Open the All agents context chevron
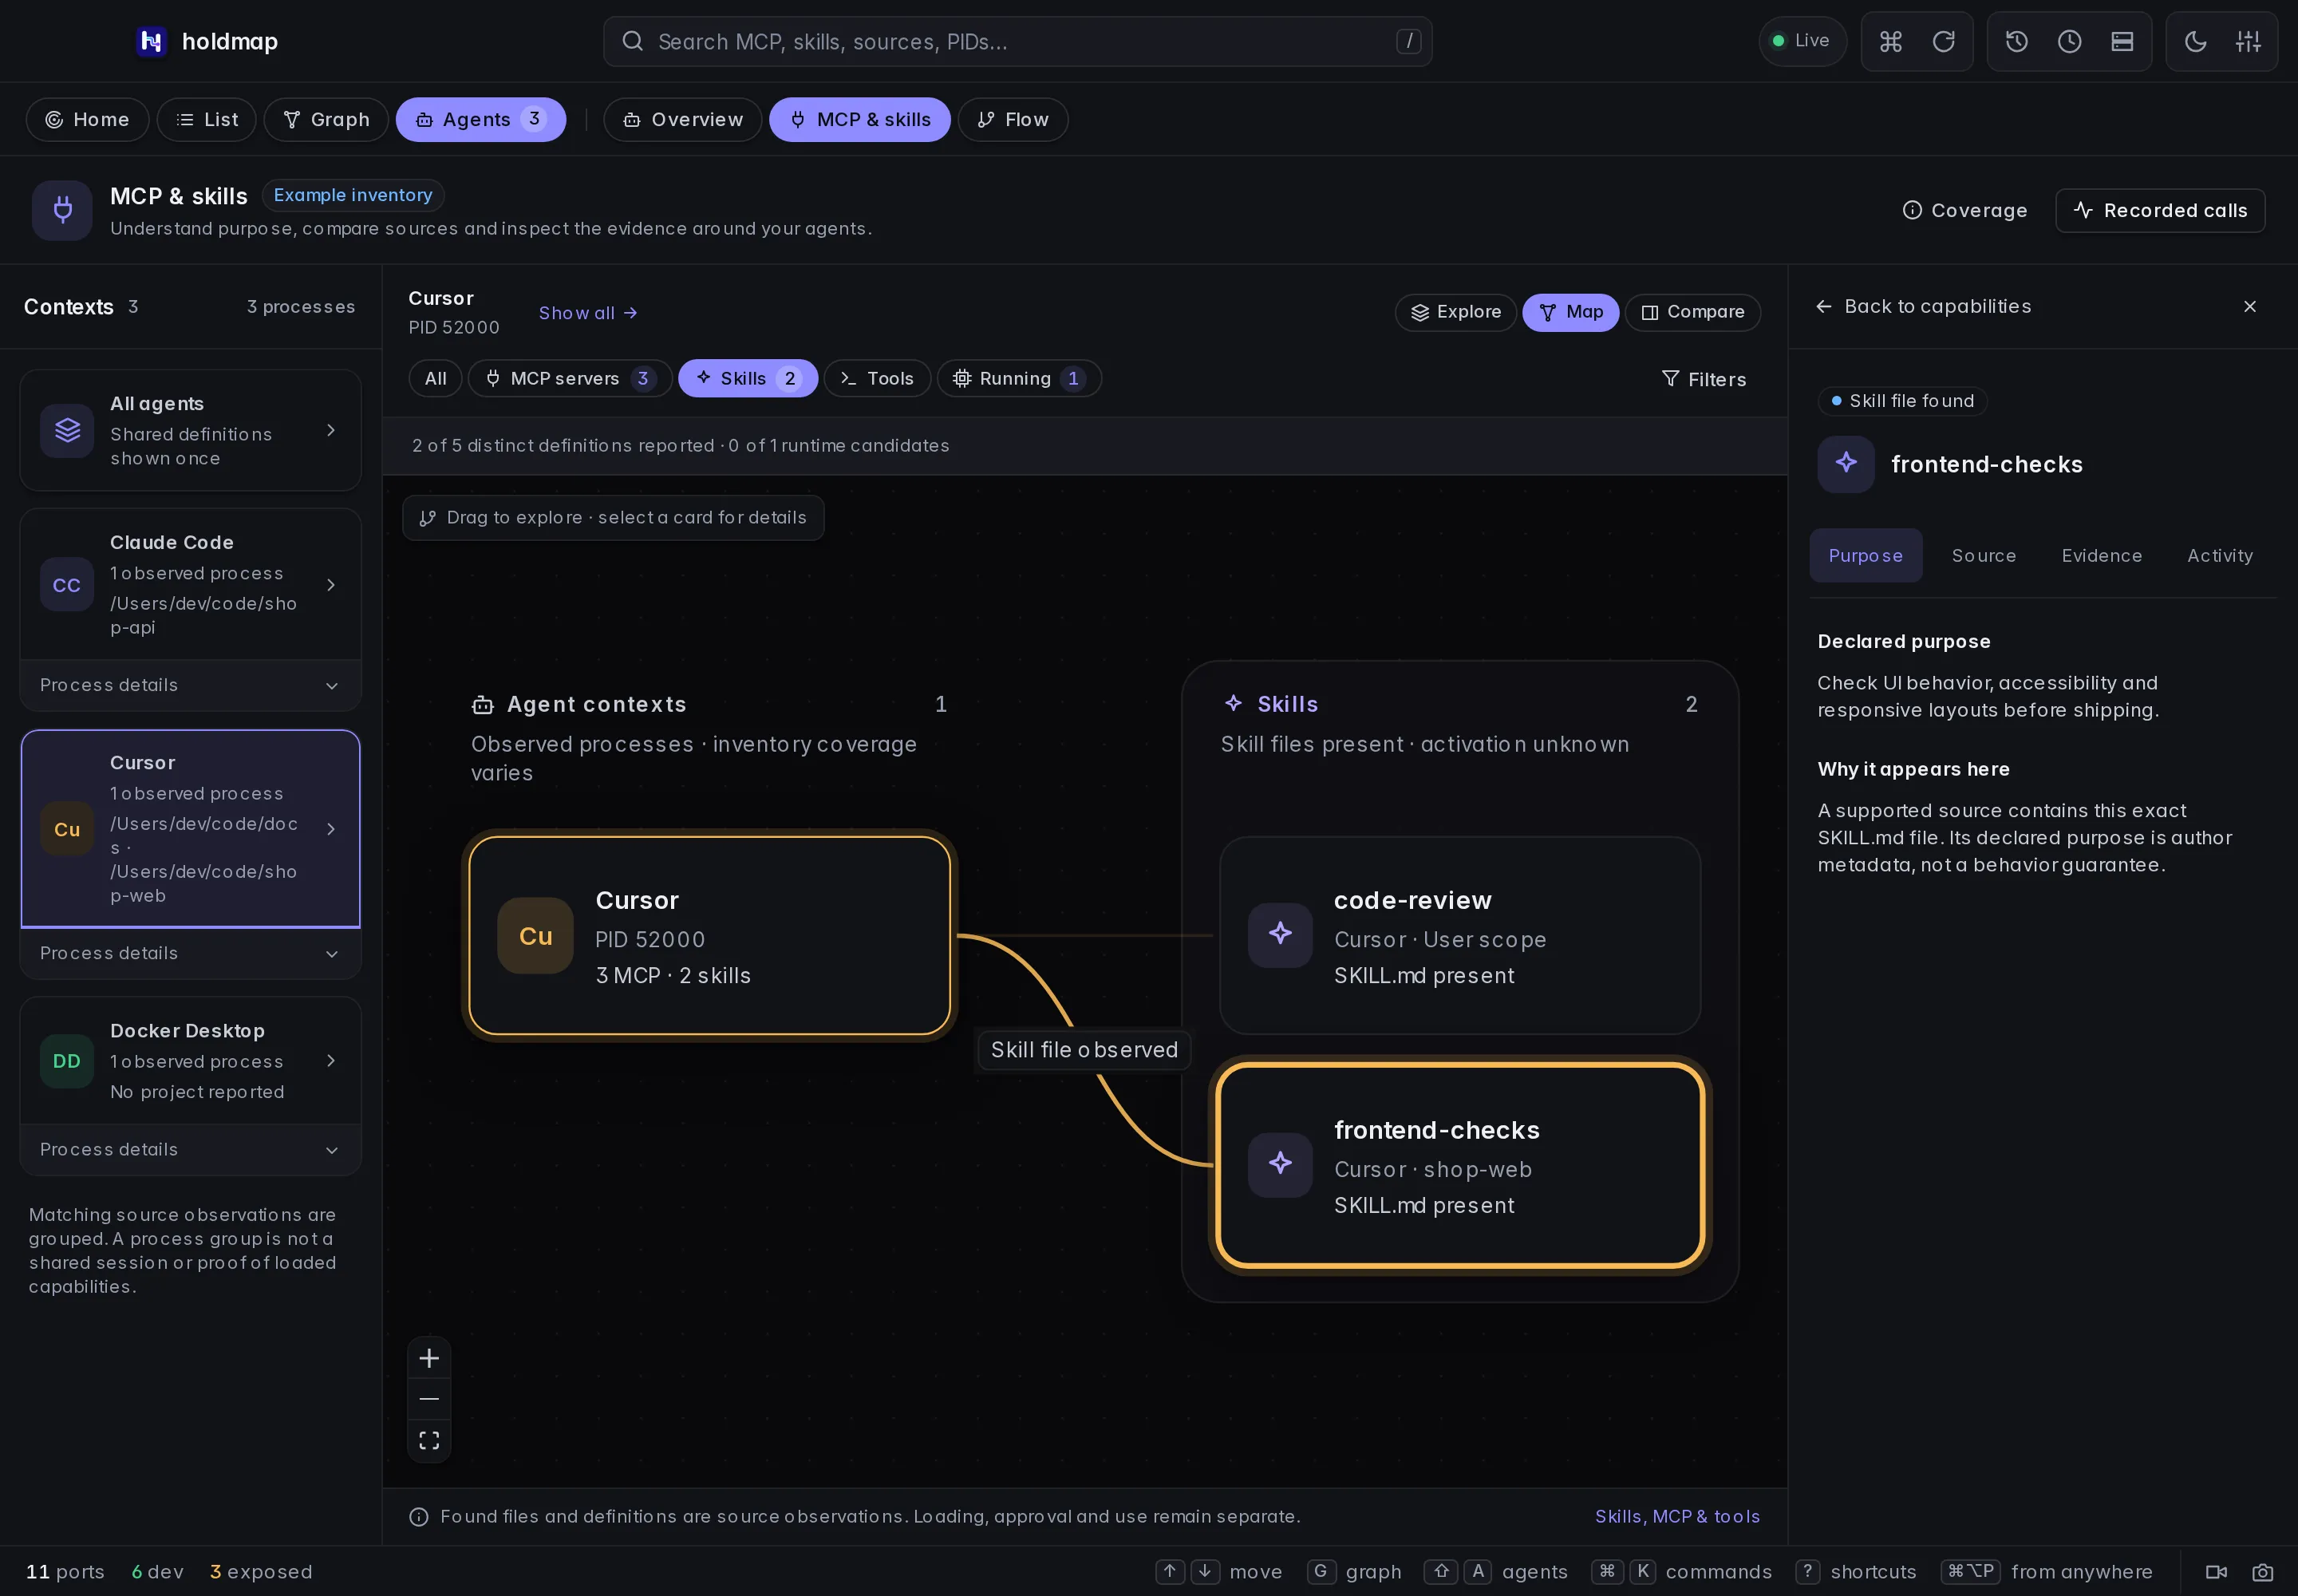The width and height of the screenshot is (2298, 1596). pyautogui.click(x=331, y=430)
